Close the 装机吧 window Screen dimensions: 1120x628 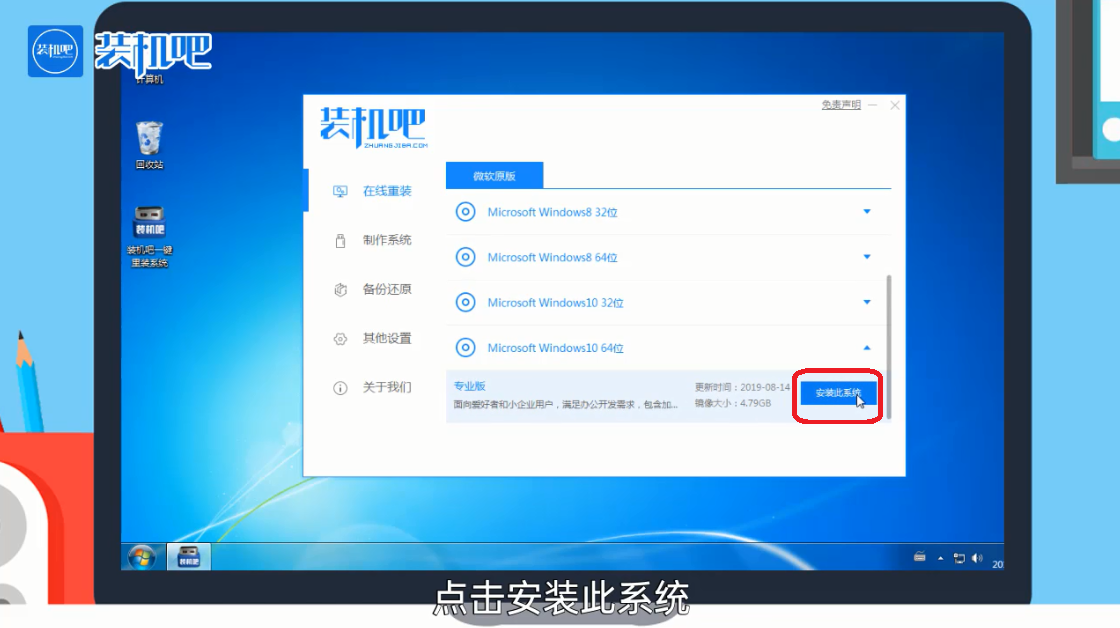tap(895, 105)
